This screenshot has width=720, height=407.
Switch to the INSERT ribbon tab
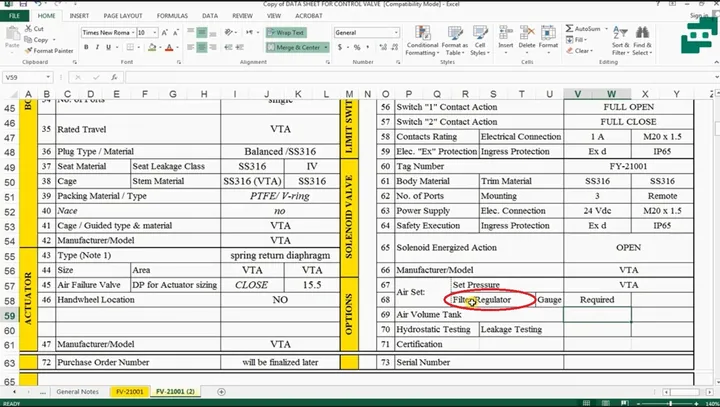[79, 16]
